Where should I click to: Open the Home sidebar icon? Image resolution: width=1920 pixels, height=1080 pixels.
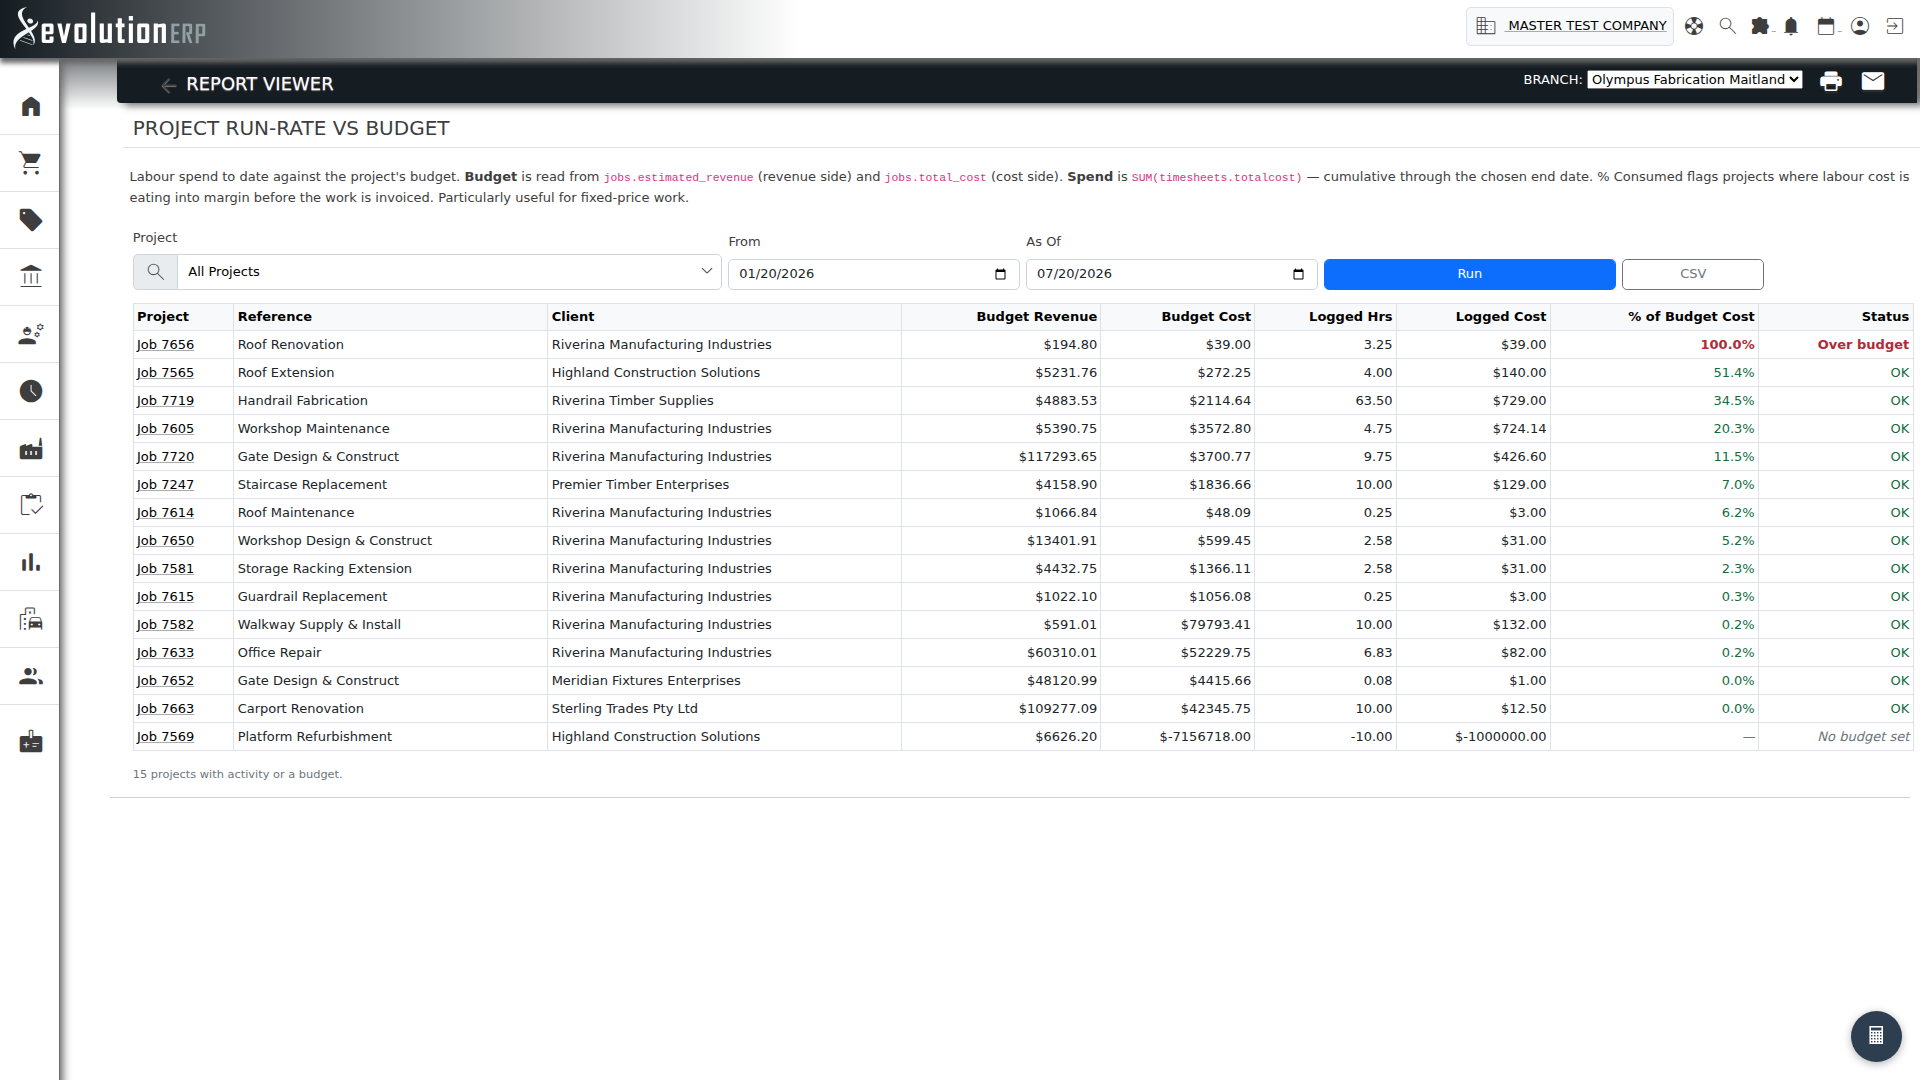31,106
